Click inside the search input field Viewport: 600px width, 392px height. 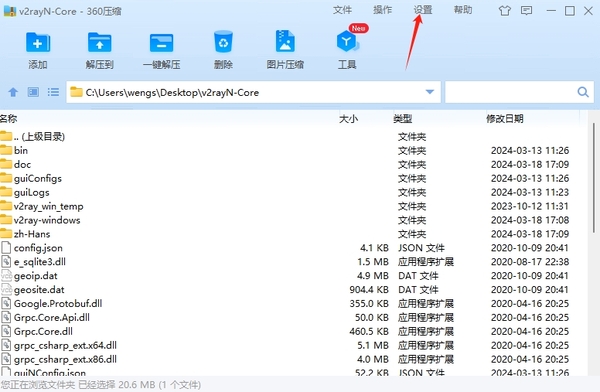511,92
